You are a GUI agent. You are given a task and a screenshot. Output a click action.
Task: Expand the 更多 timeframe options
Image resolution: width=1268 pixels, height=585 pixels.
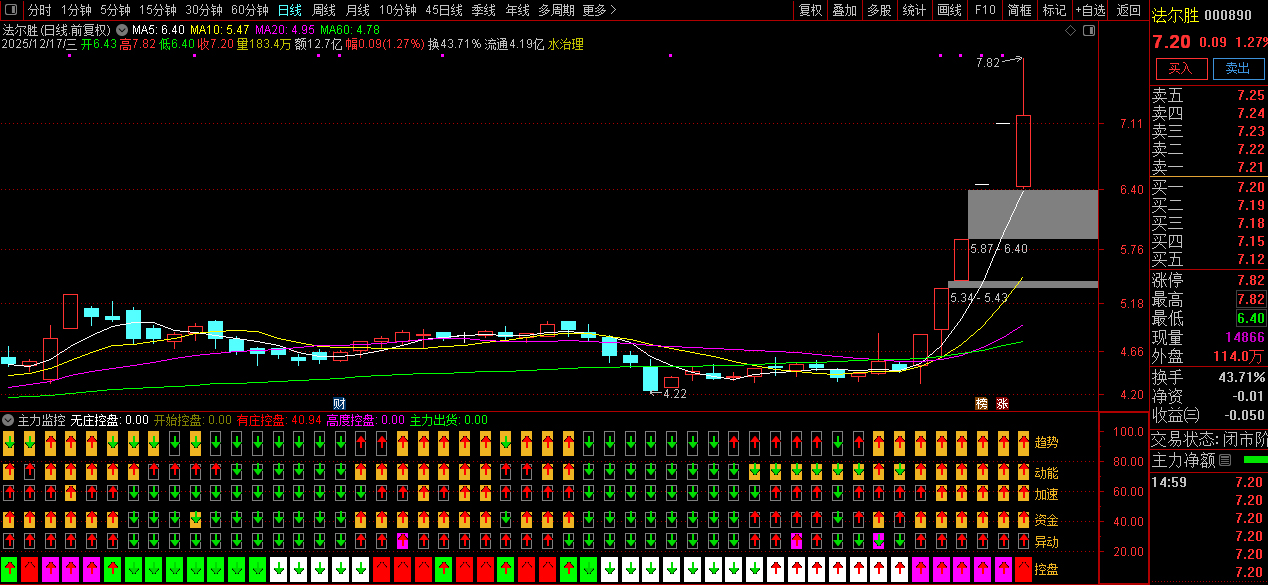pos(599,10)
